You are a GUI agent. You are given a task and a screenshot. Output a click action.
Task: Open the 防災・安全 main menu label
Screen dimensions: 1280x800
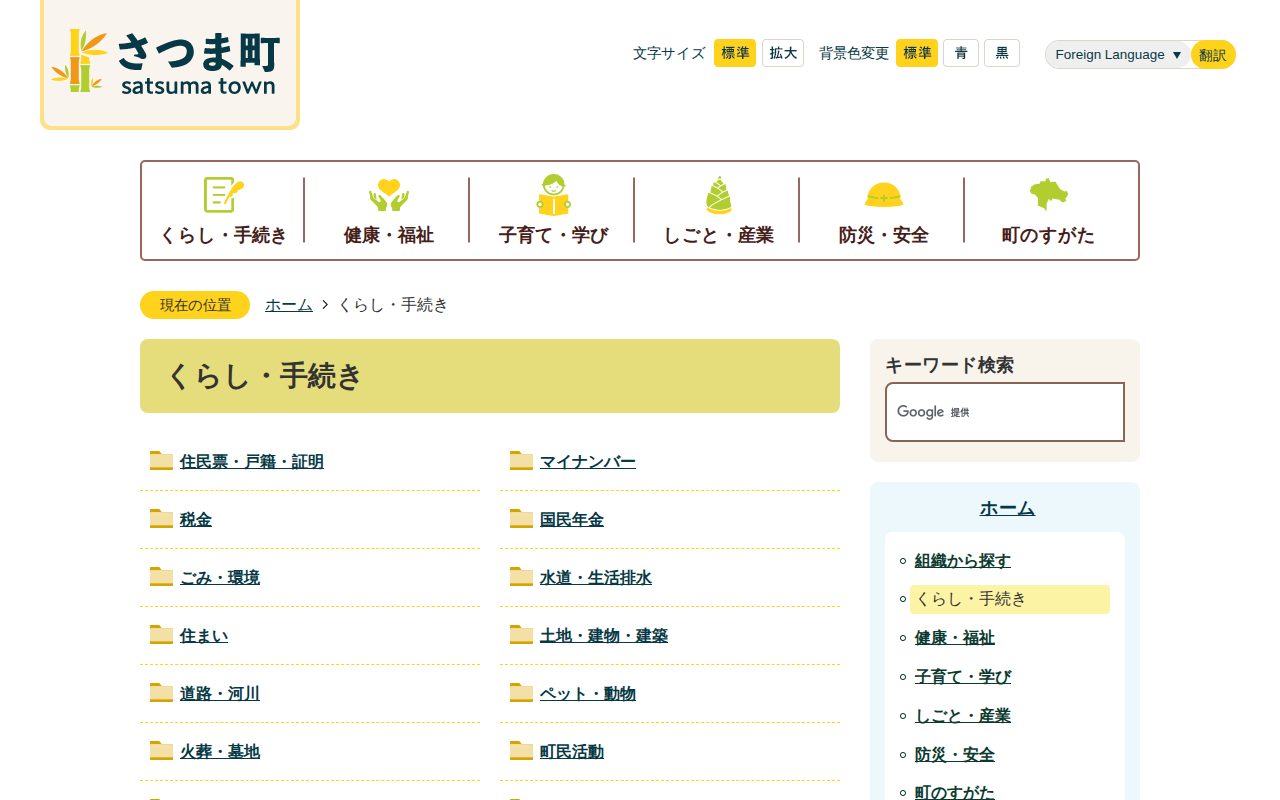(884, 235)
